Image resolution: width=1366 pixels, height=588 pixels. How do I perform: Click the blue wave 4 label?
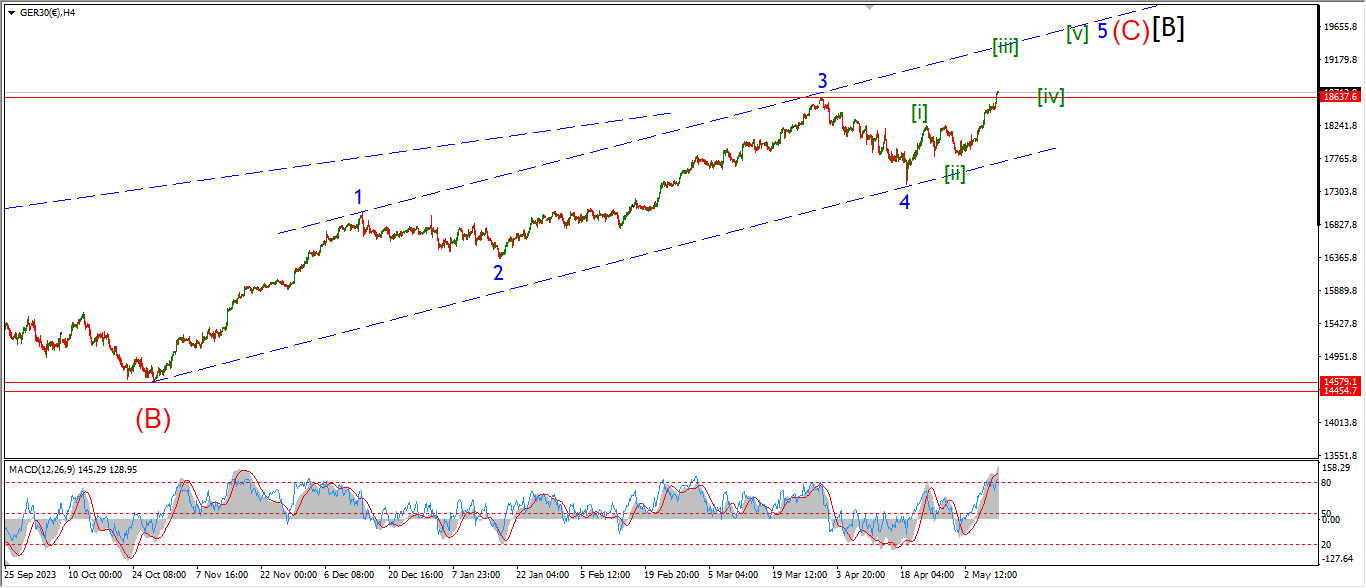coord(904,202)
